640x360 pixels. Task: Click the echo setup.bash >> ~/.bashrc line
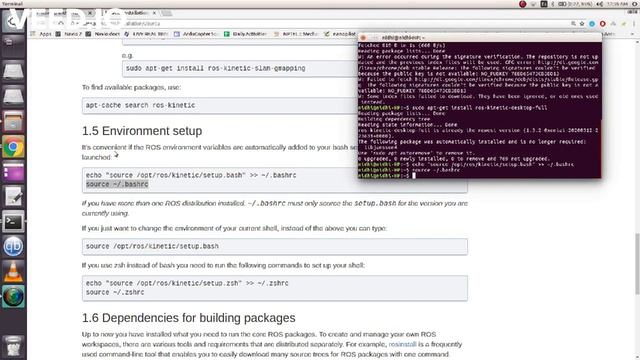[191, 175]
